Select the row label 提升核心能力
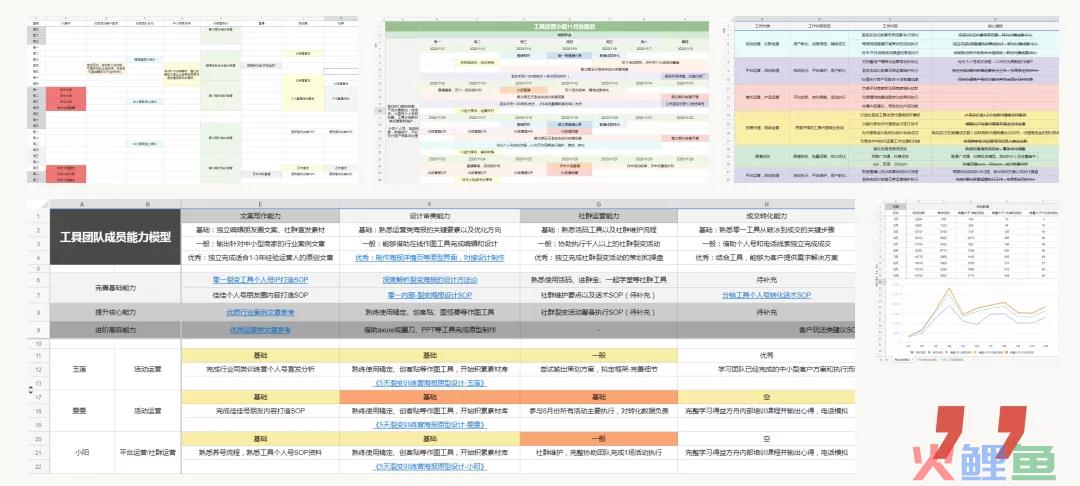This screenshot has height=486, width=1080. coord(114,313)
